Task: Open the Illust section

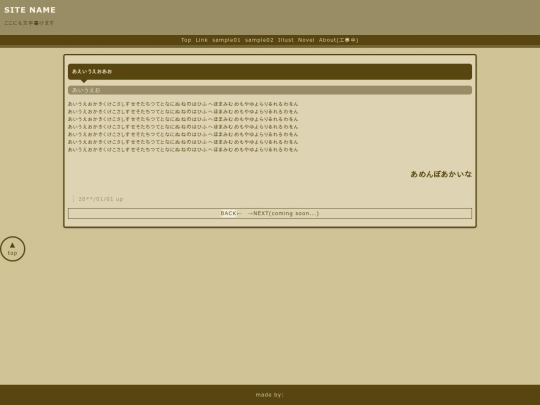Action: [x=285, y=40]
